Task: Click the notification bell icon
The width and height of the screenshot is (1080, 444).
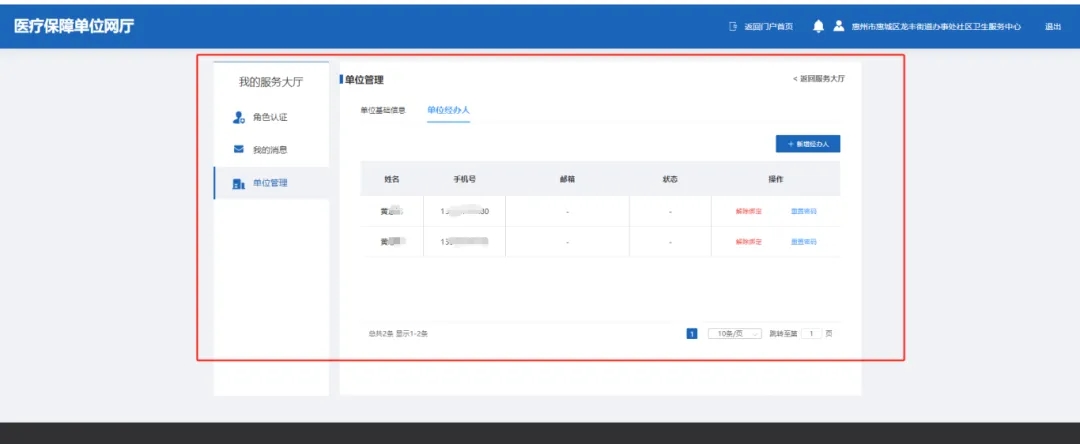Action: [x=818, y=27]
